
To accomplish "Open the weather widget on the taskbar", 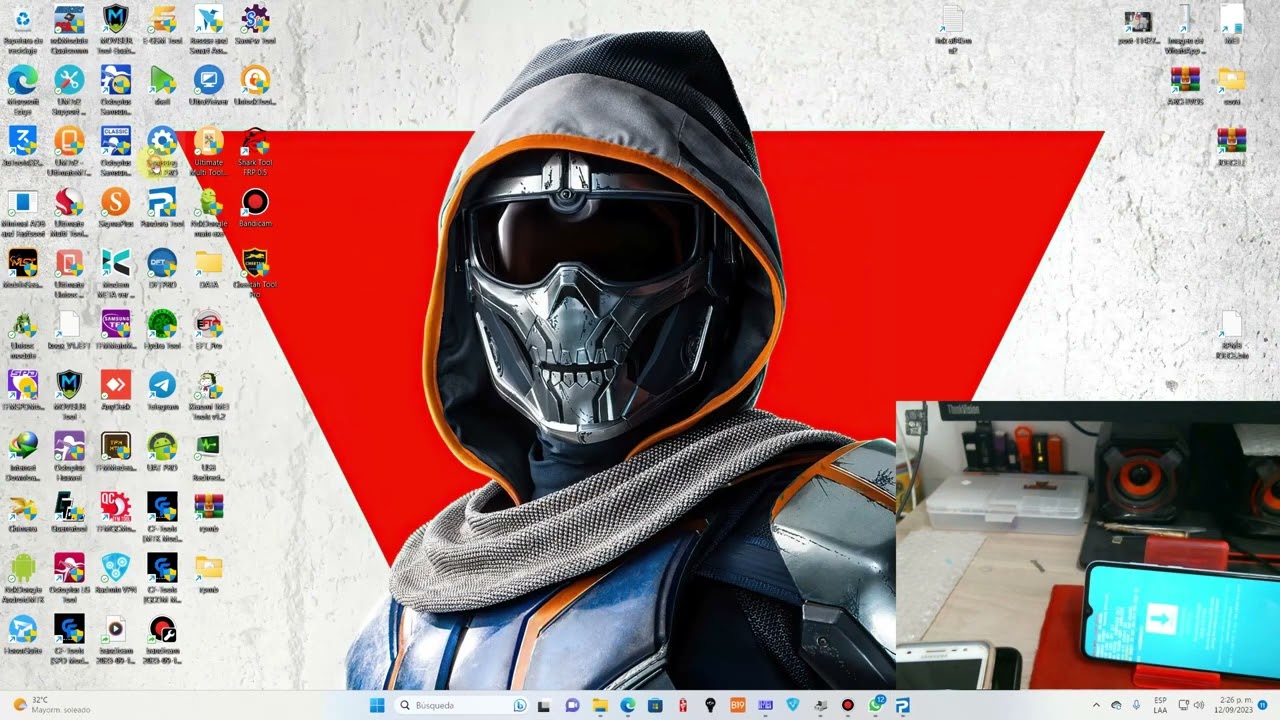I will [x=52, y=705].
